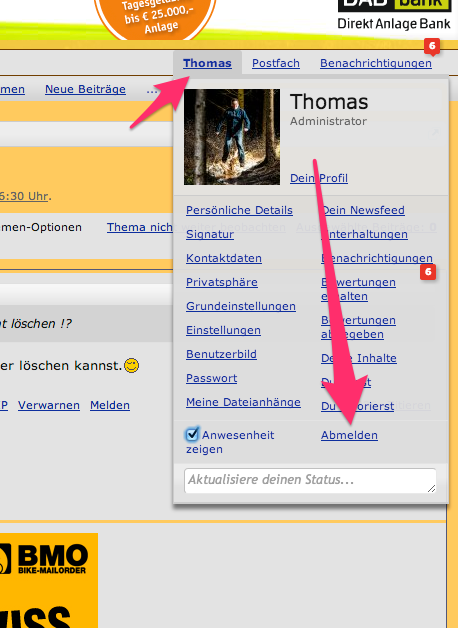This screenshot has height=628, width=458.
Task: Click Thomas's profile avatar picture
Action: pos(232,137)
